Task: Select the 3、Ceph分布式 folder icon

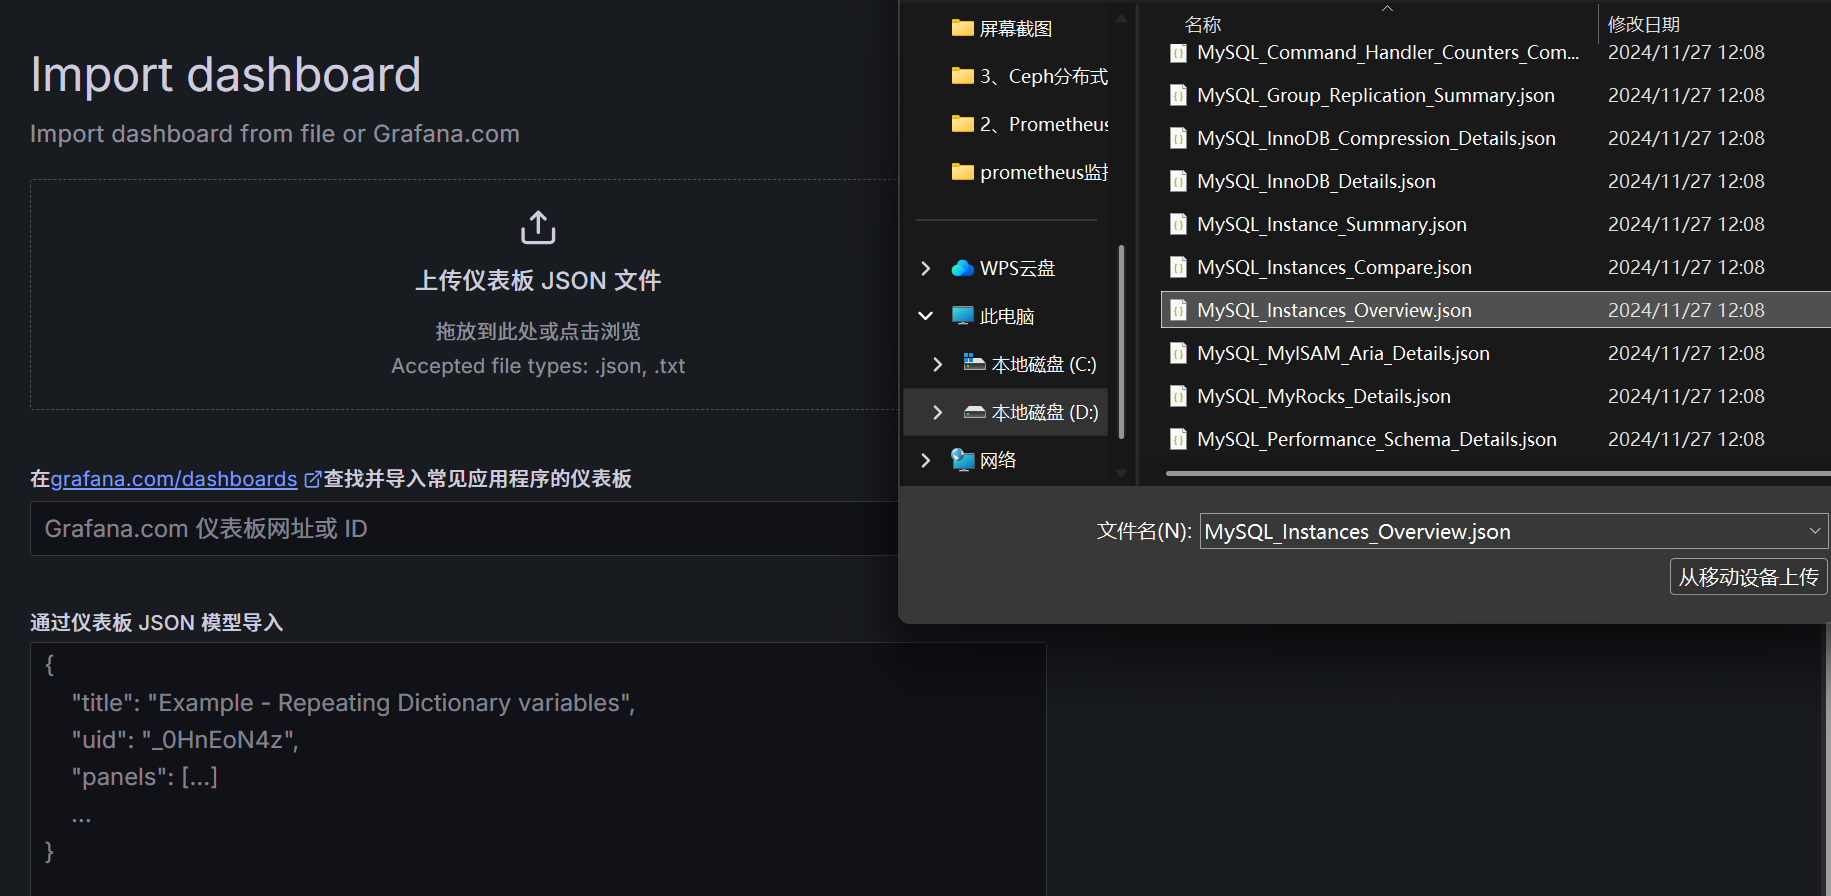Action: (x=963, y=76)
